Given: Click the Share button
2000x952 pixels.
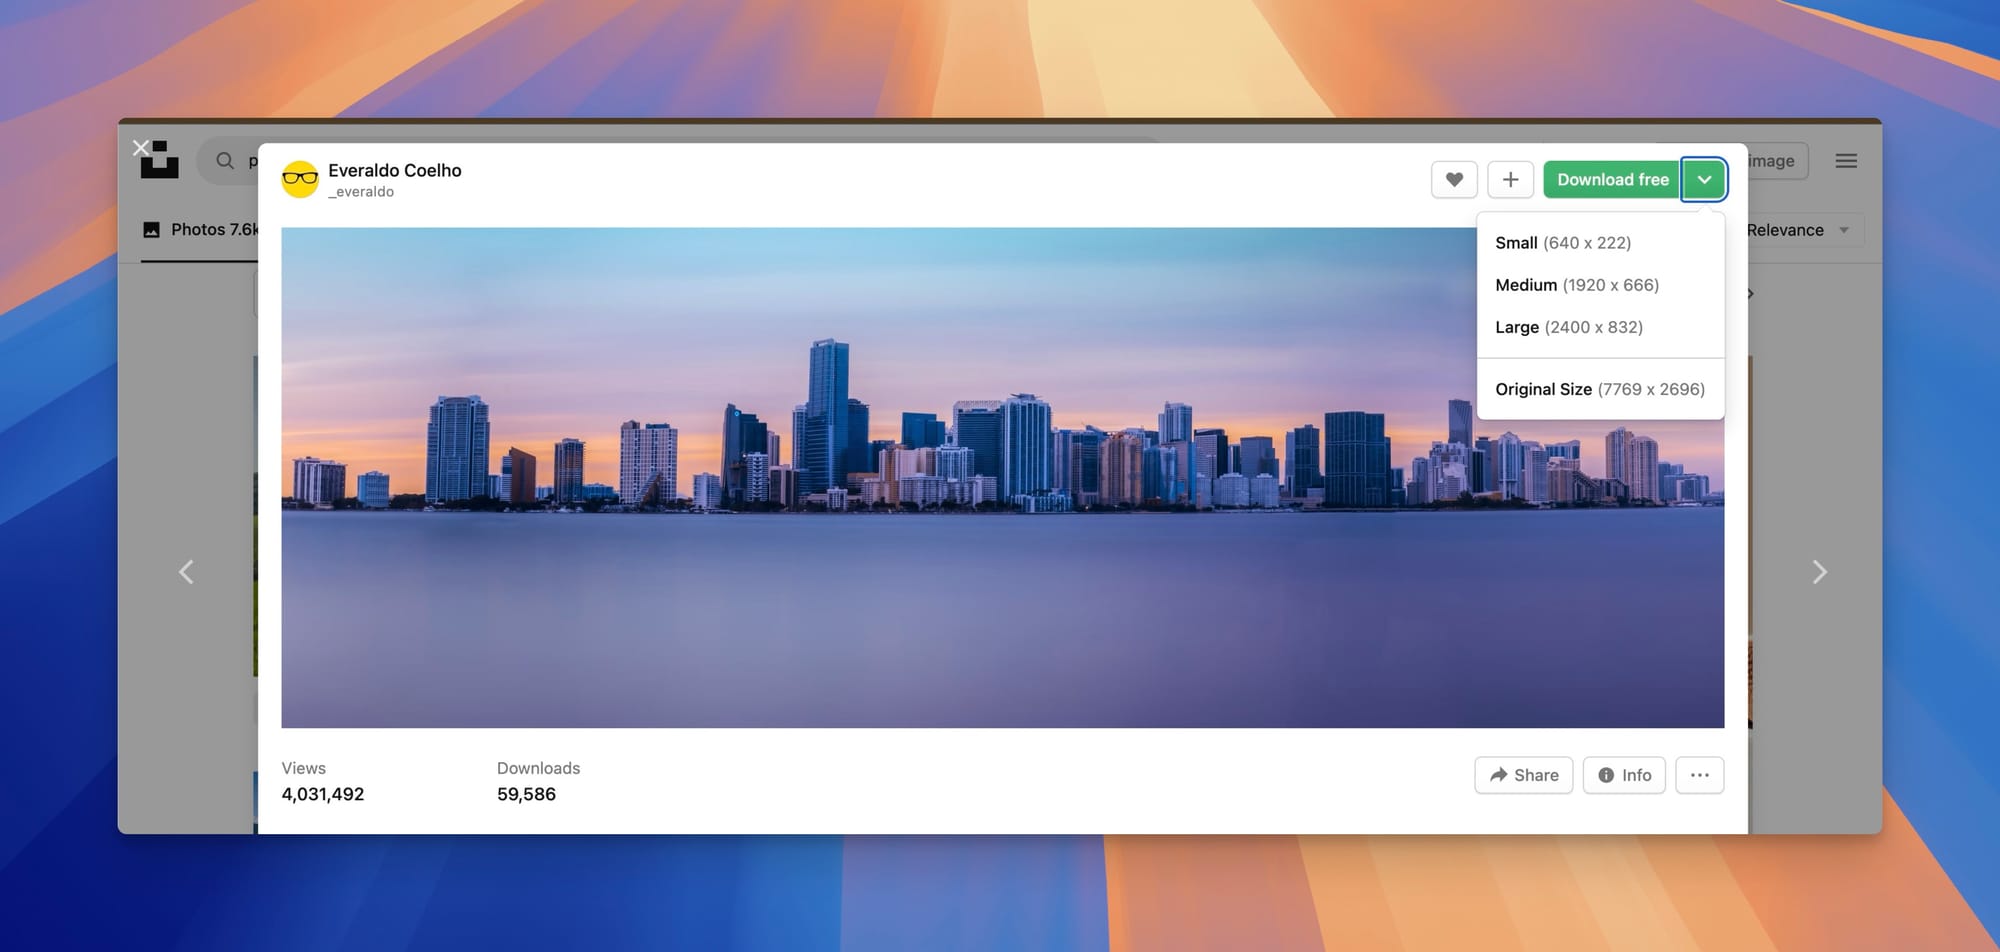Looking at the screenshot, I should tap(1523, 775).
